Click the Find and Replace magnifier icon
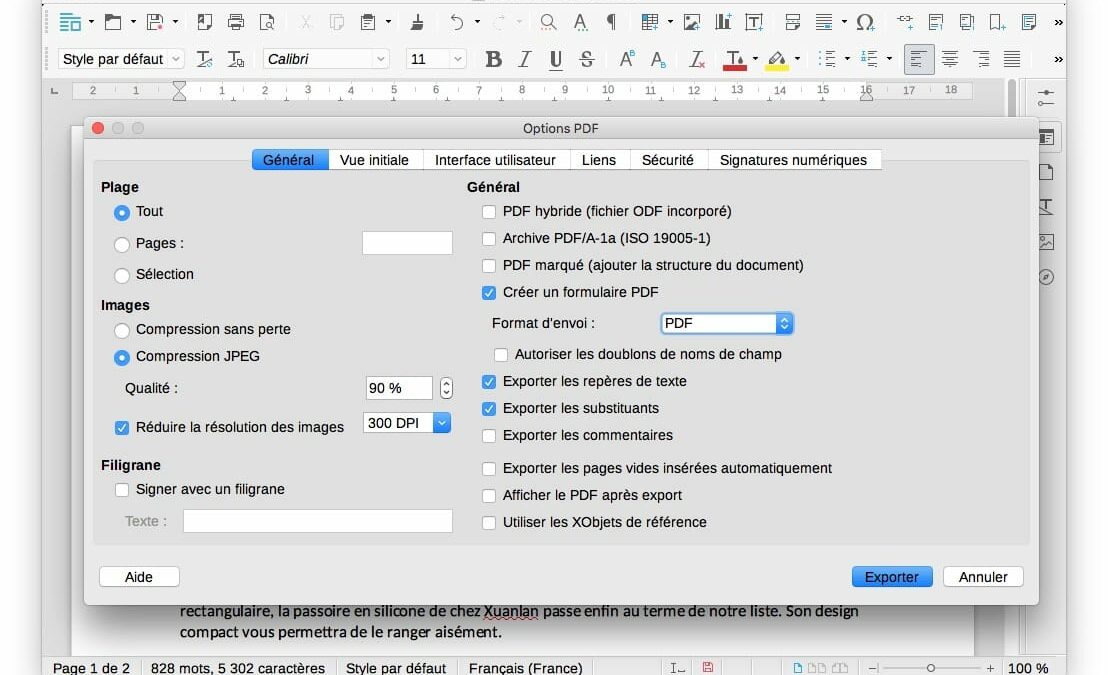Image resolution: width=1108 pixels, height=675 pixels. click(548, 21)
